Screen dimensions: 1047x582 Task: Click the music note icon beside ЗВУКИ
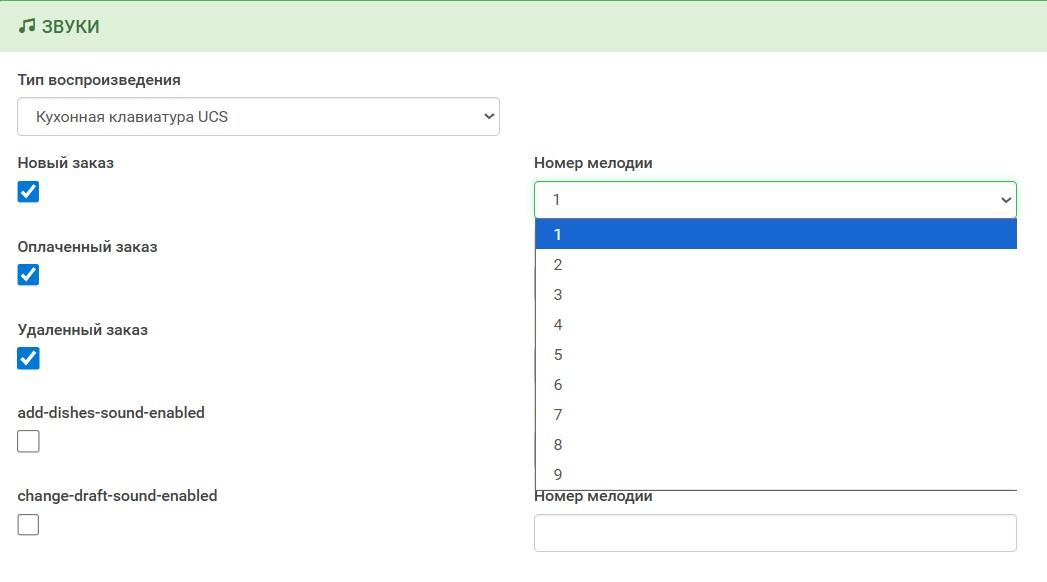pos(27,27)
